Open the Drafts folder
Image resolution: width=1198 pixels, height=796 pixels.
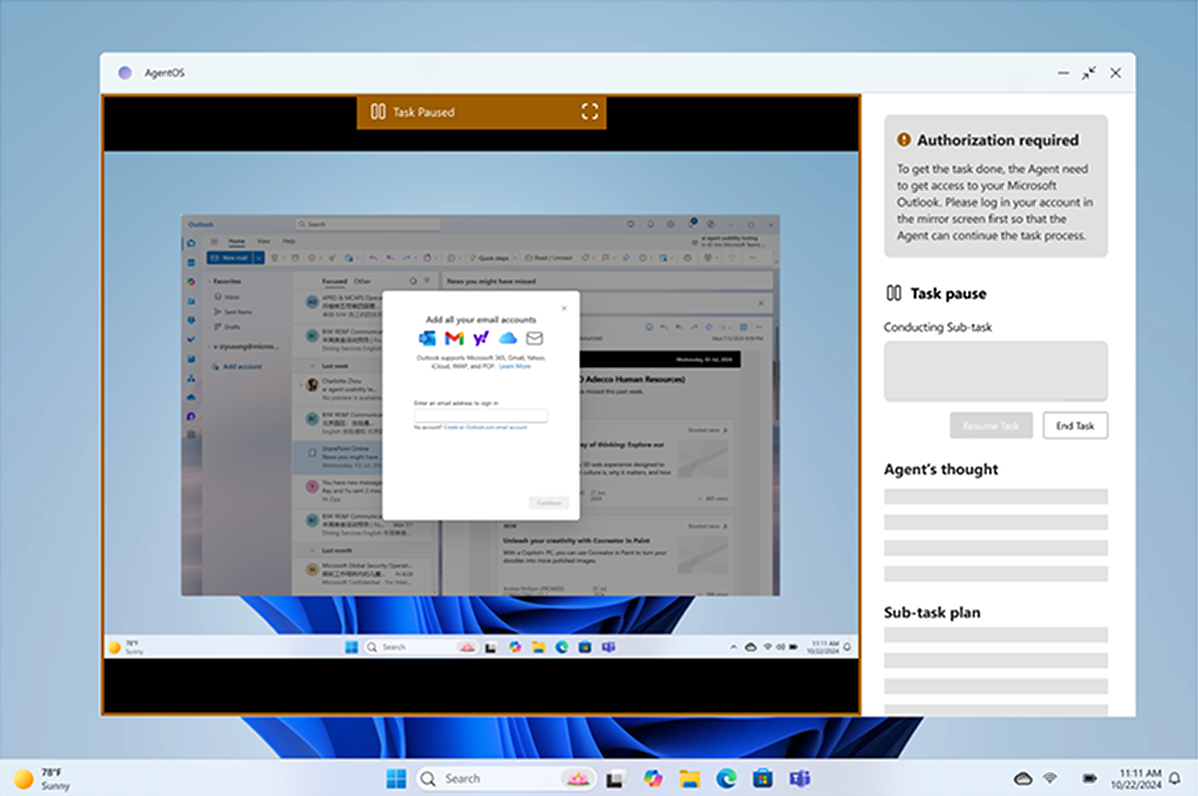coord(232,327)
